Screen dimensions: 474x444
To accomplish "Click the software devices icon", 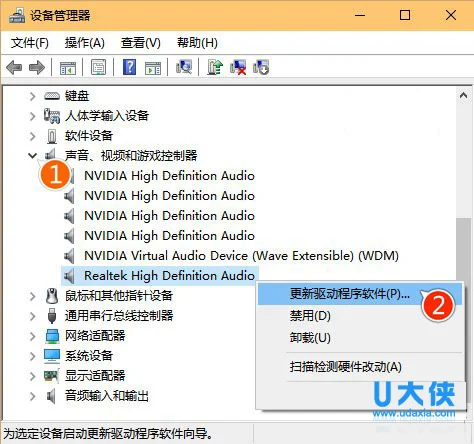I will click(x=52, y=136).
